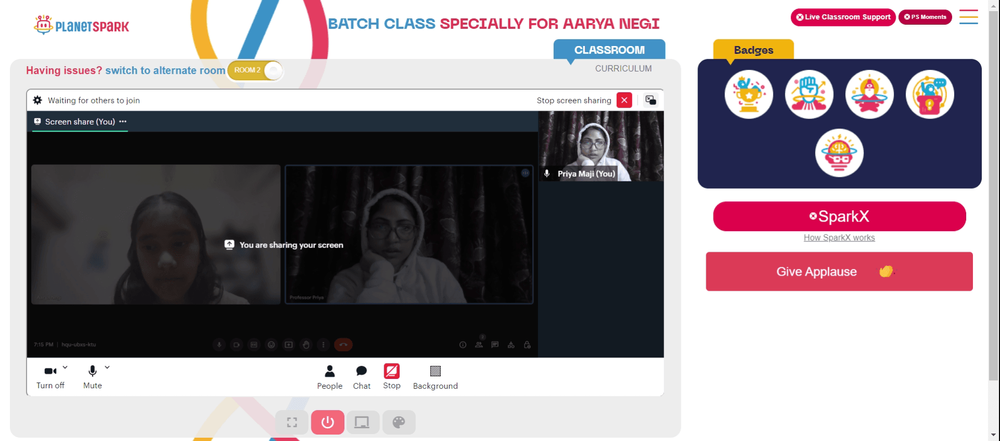1000x441 pixels.
Task: Click the SparkX button
Action: click(839, 216)
